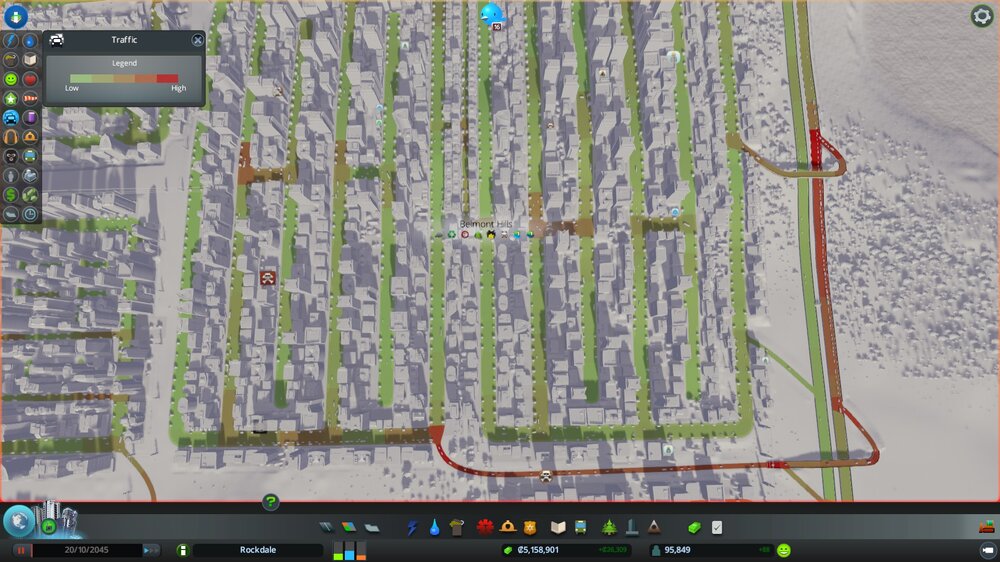Change the simulation speed arrows

tap(151, 550)
